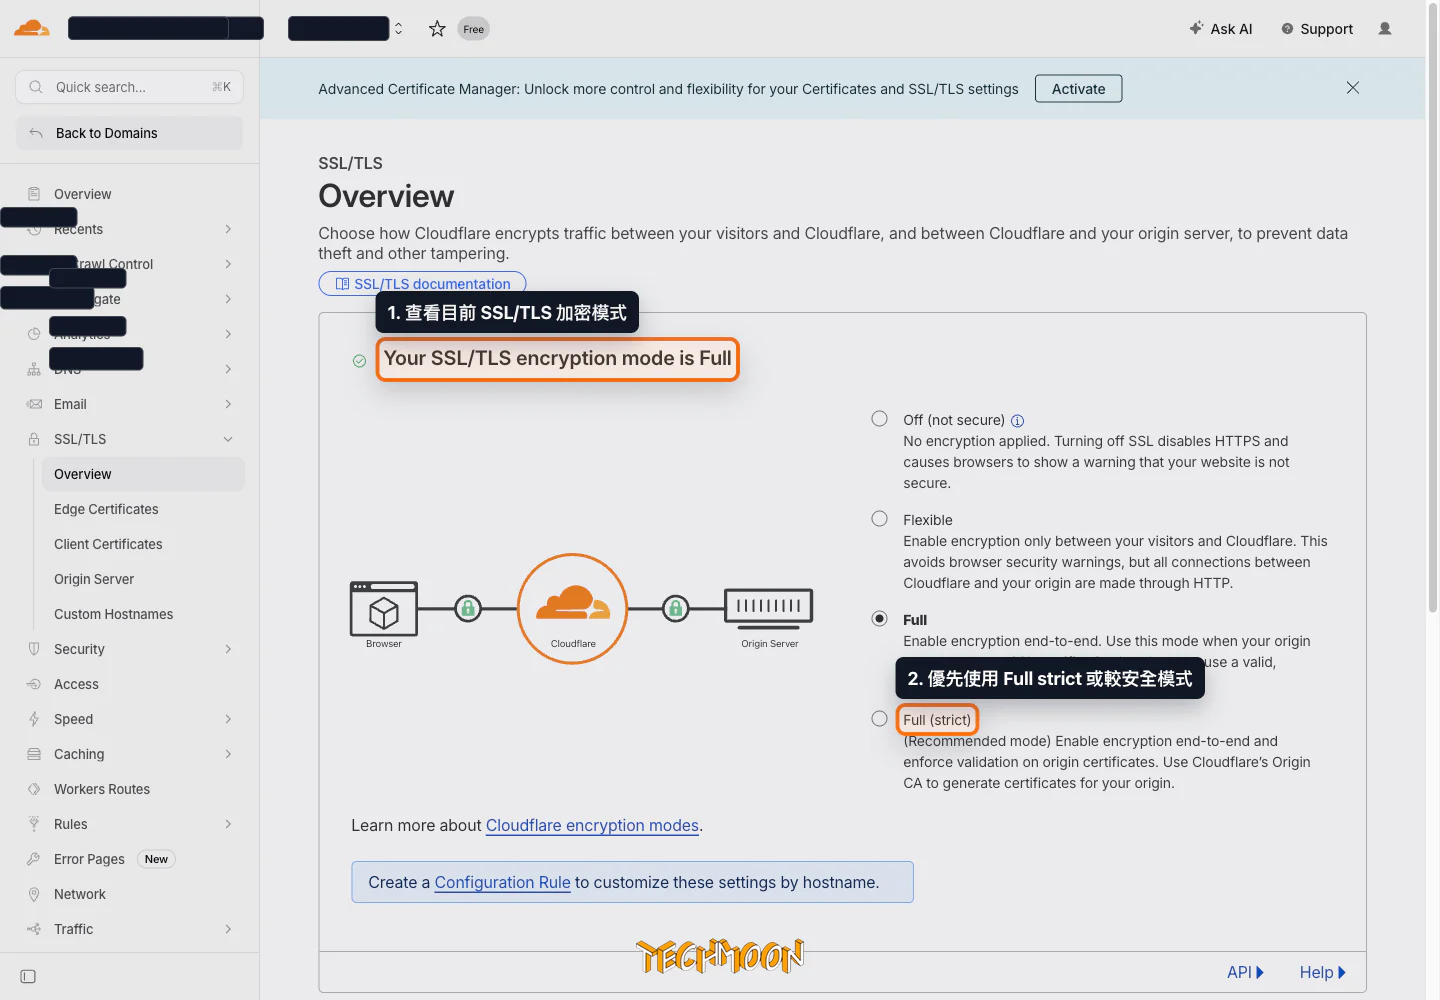Viewport: 1440px width, 1000px height.
Task: Expand the DNS section chevron
Action: [x=228, y=369]
